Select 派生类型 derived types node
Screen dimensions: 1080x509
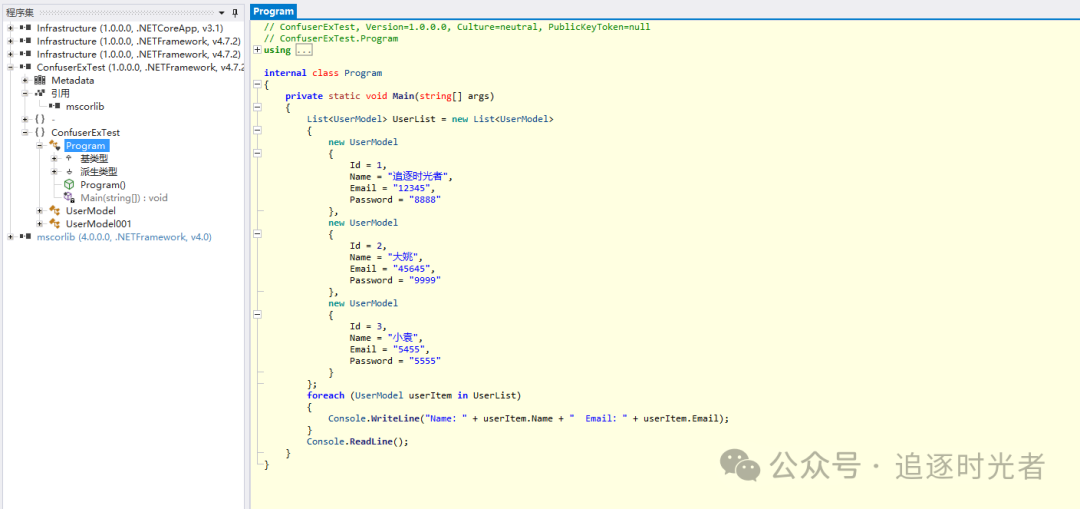[98, 172]
